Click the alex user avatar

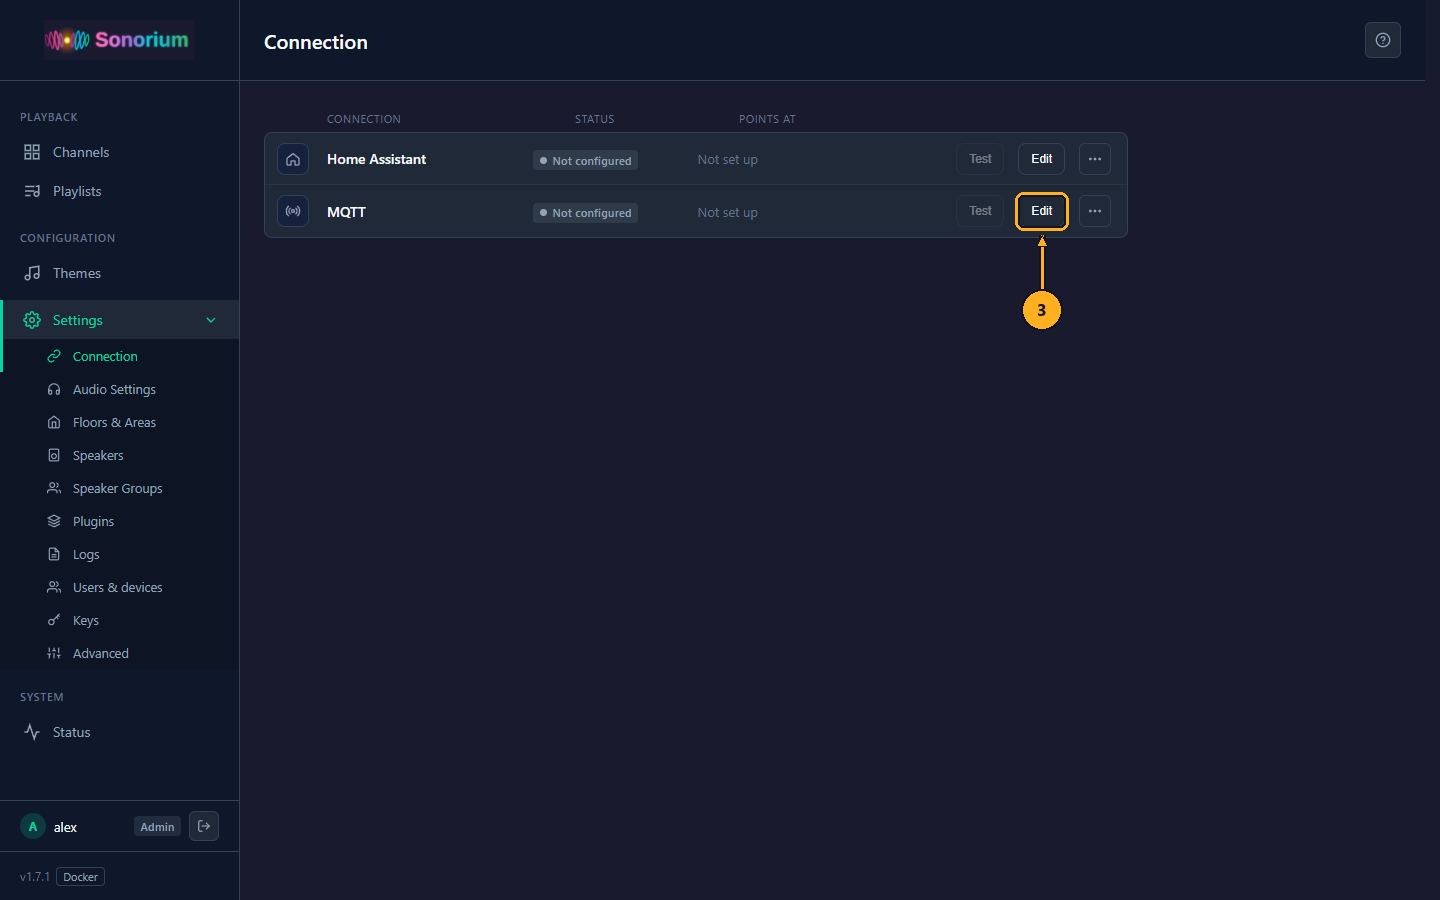[33, 827]
